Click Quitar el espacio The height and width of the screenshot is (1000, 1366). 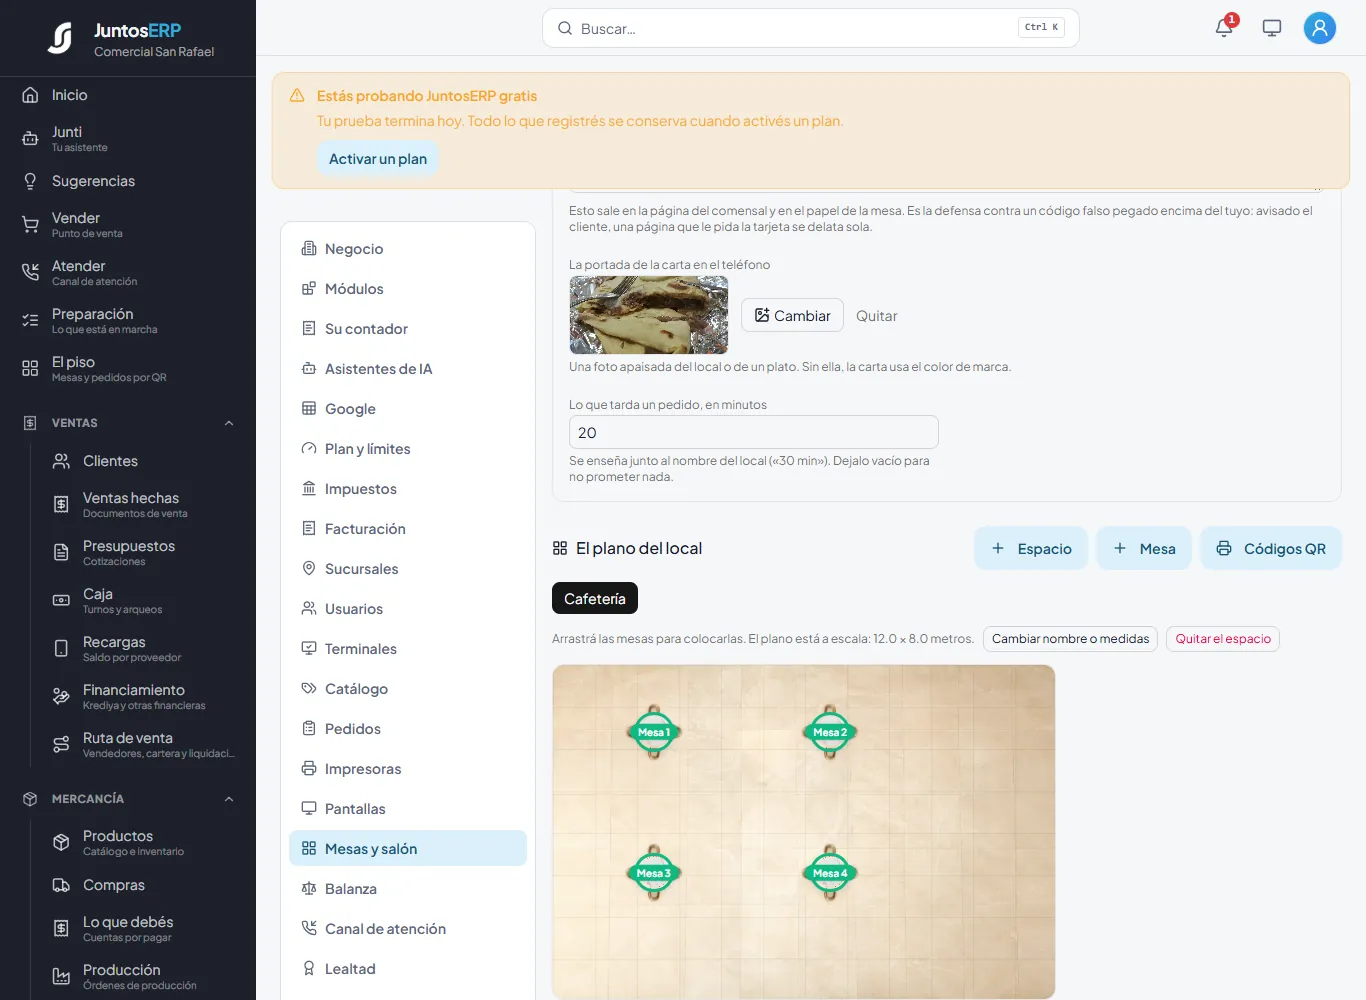coord(1223,639)
